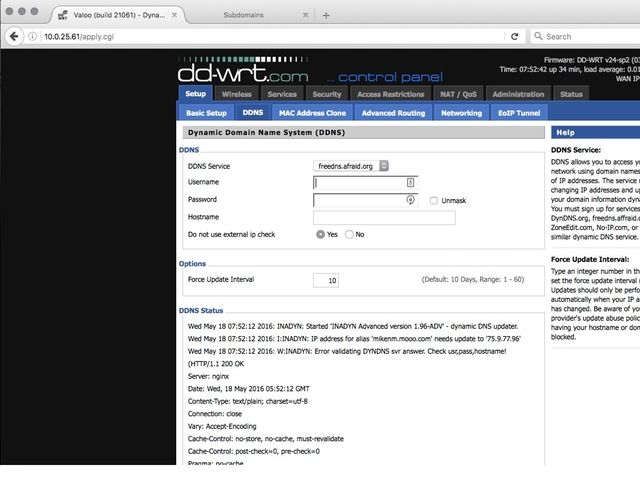Screen dimensions: 640x480
Task: Click the 'Options' section label
Action: [x=192, y=264]
